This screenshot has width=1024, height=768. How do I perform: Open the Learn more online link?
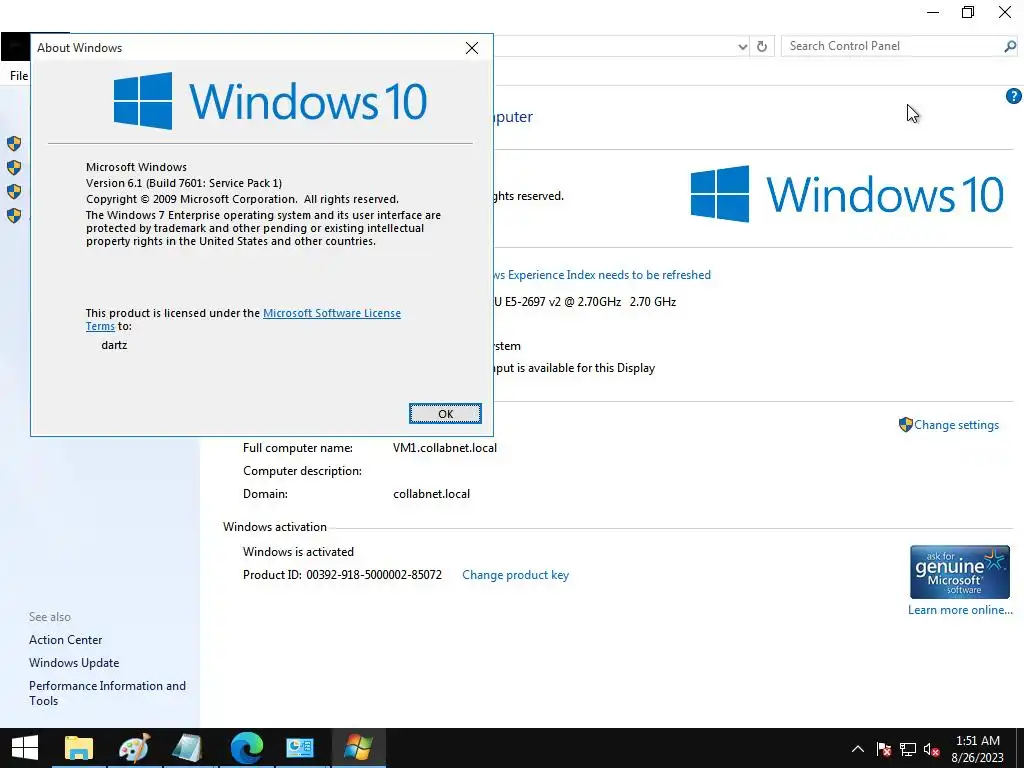point(960,610)
